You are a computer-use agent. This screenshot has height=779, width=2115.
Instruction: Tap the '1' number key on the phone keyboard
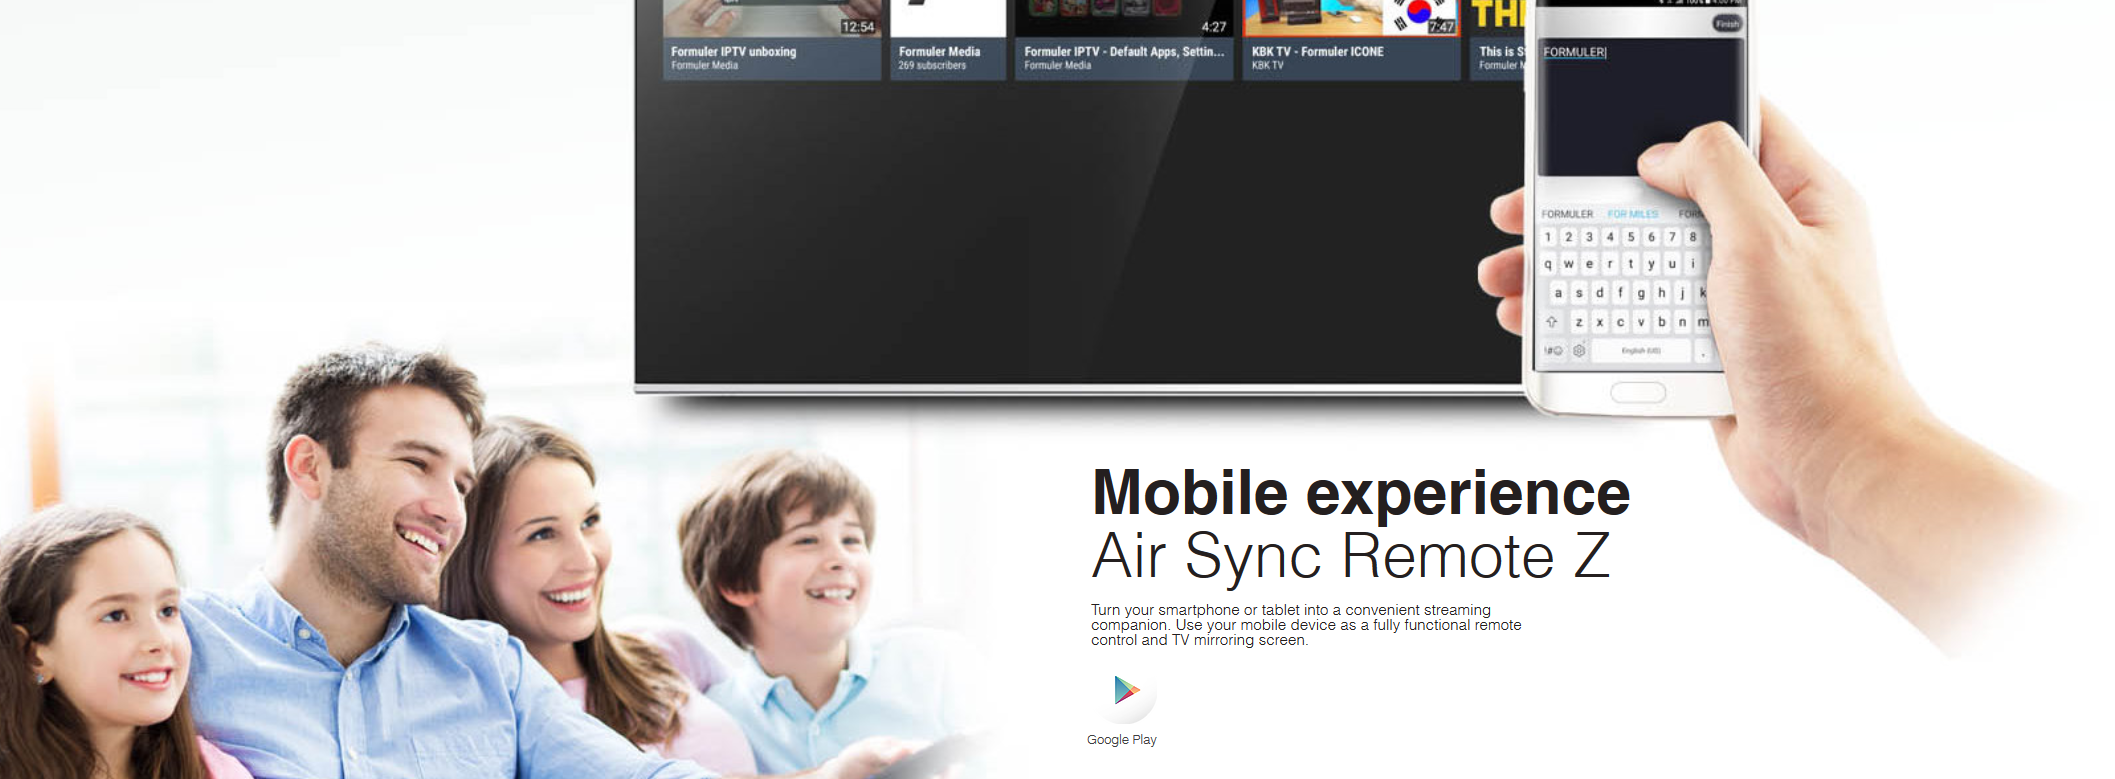pos(1548,237)
